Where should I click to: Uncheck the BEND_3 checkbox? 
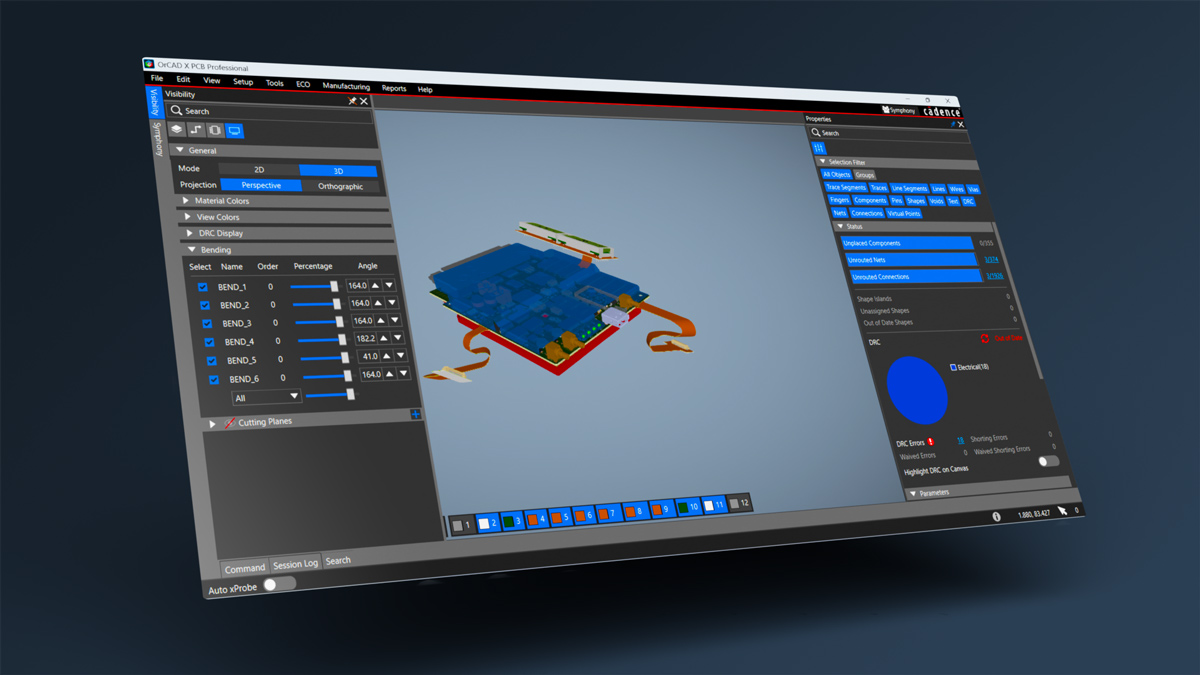(207, 323)
